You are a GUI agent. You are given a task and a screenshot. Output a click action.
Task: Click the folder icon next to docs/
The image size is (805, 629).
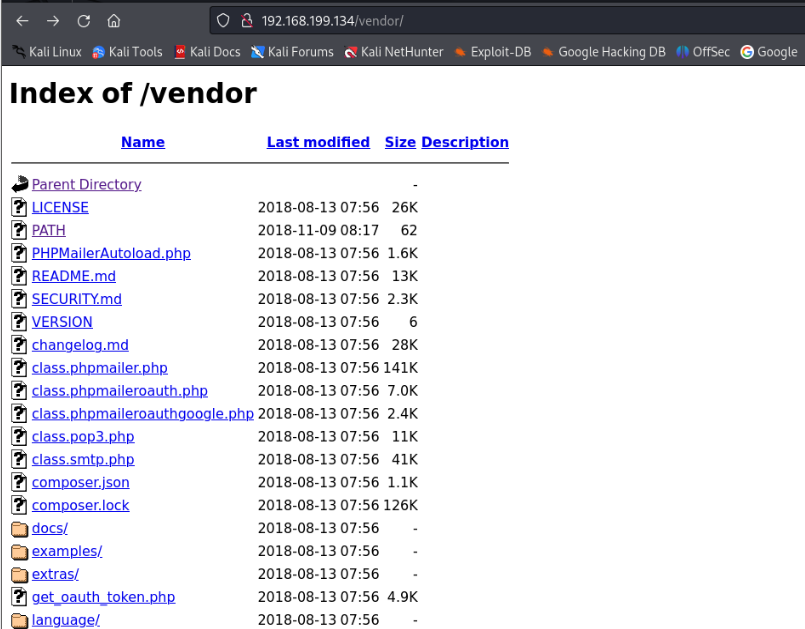tap(19, 529)
